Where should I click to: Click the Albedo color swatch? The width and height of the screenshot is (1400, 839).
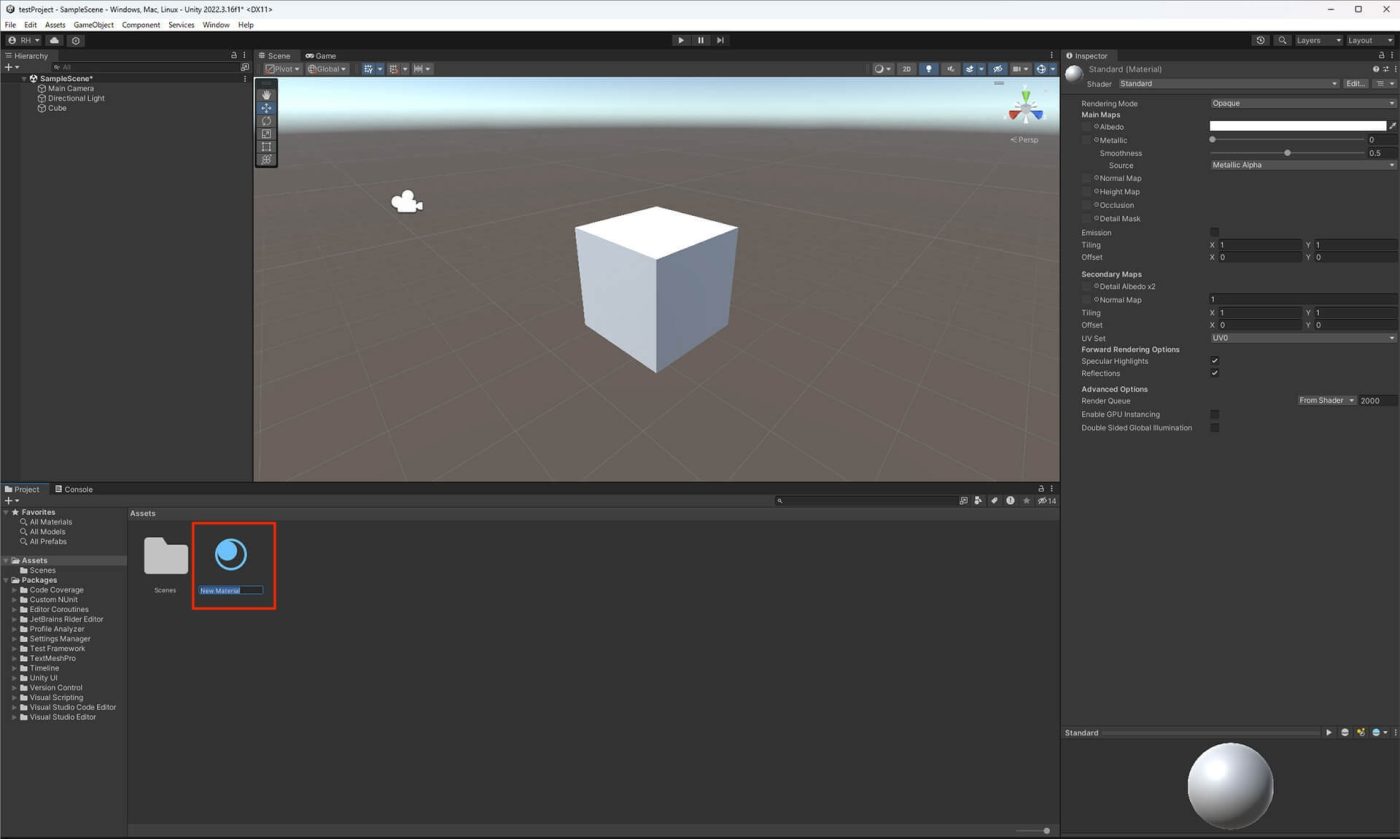pyautogui.click(x=1298, y=127)
